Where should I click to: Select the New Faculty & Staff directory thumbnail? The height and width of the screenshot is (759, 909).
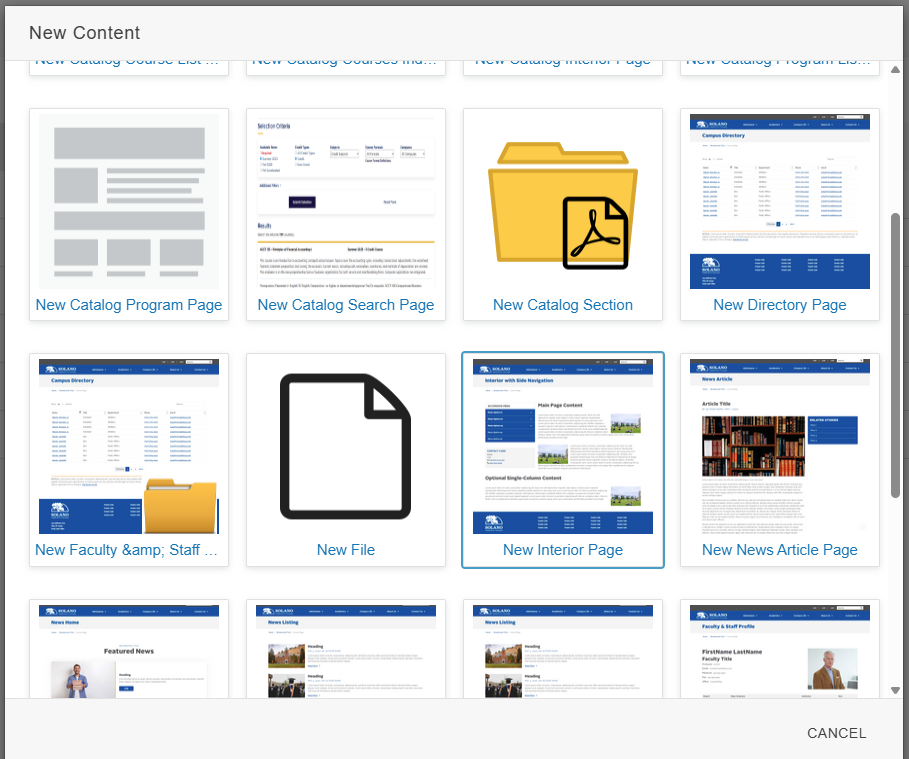[129, 446]
